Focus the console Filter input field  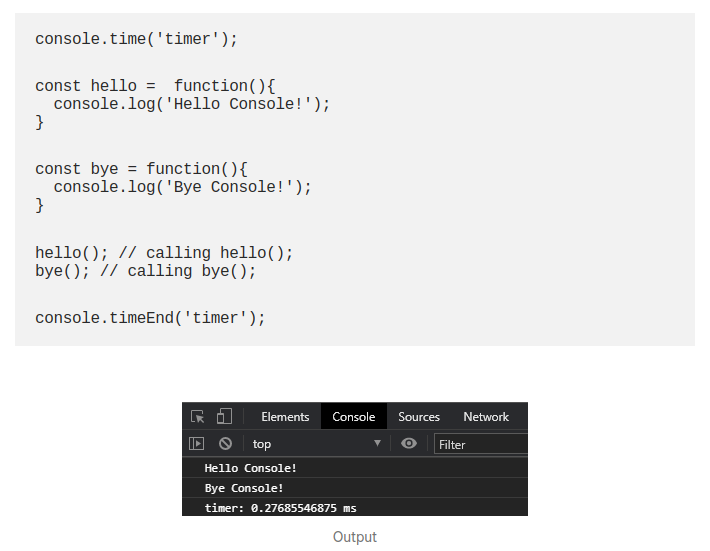point(480,444)
